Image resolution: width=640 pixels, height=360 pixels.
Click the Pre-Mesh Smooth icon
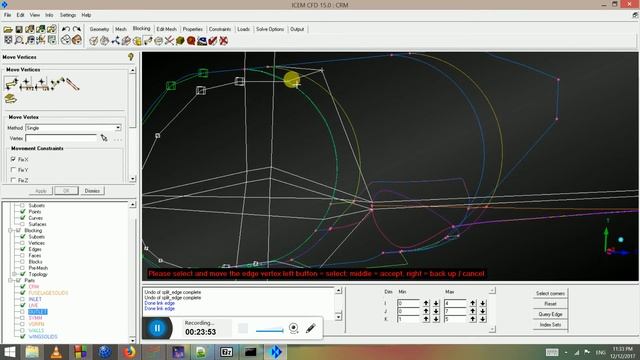pyautogui.click(x=202, y=41)
